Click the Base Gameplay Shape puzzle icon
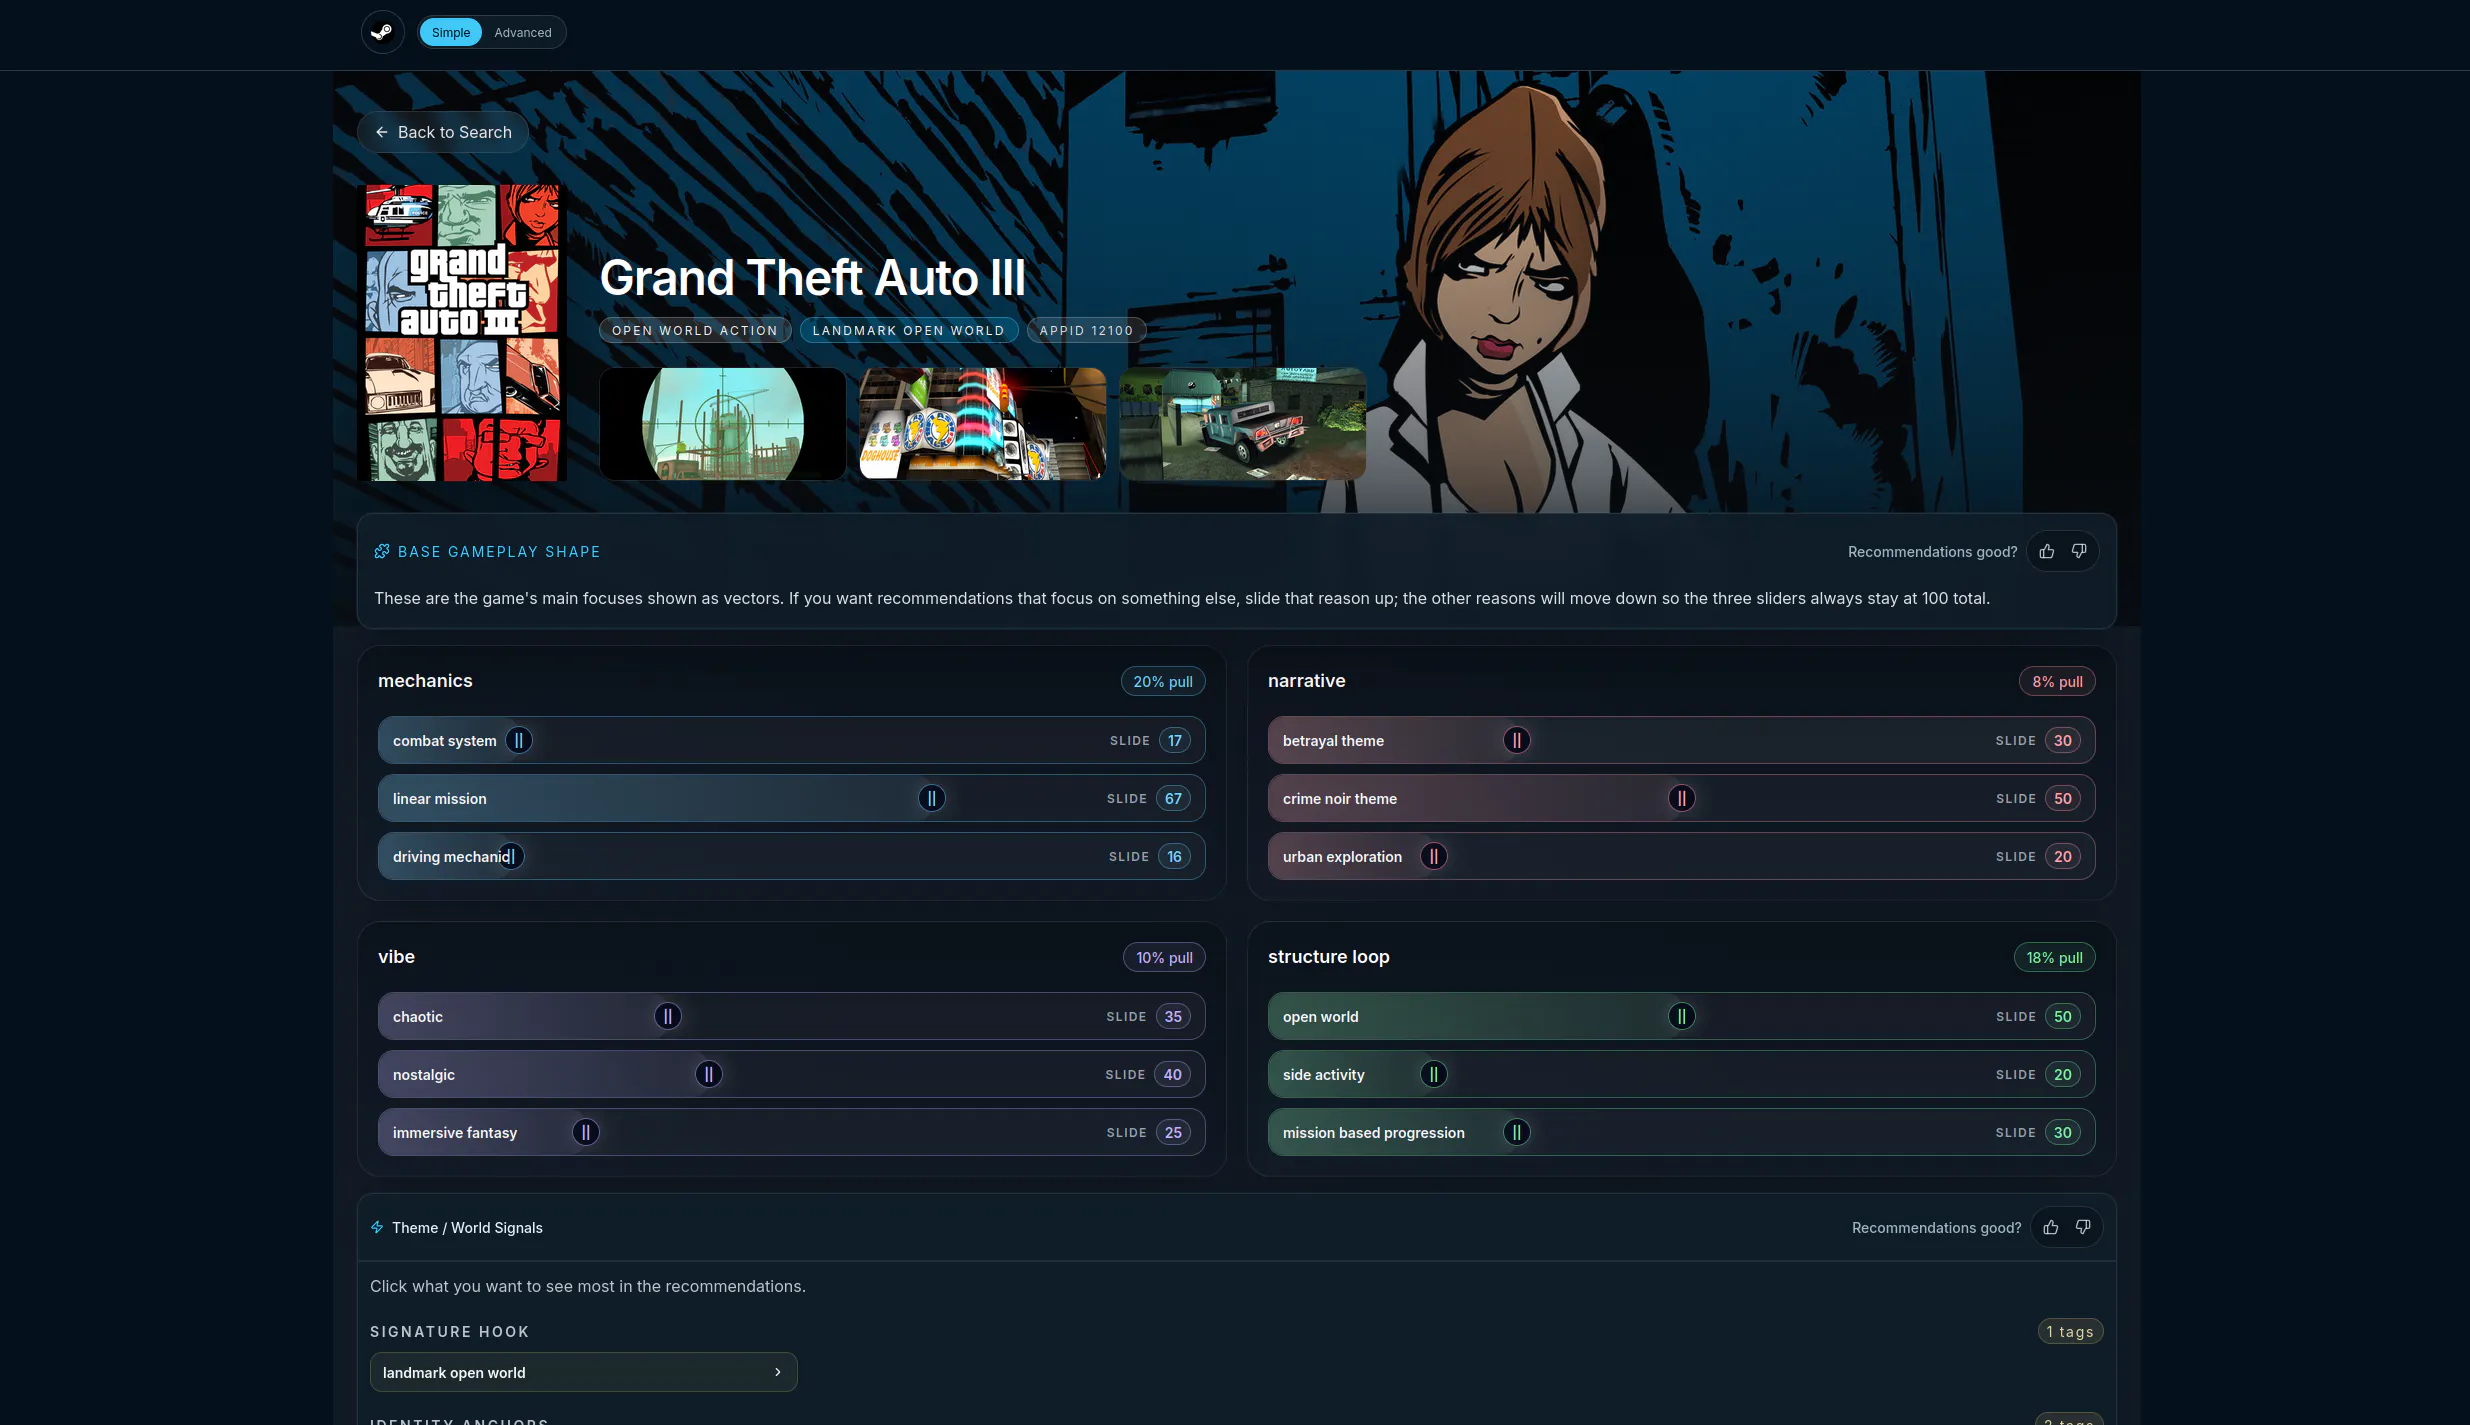2470x1425 pixels. coord(382,551)
